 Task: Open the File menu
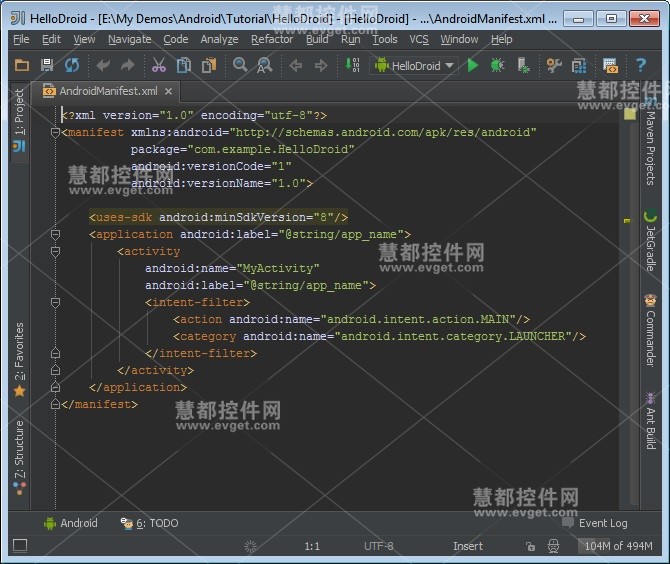[x=21, y=39]
